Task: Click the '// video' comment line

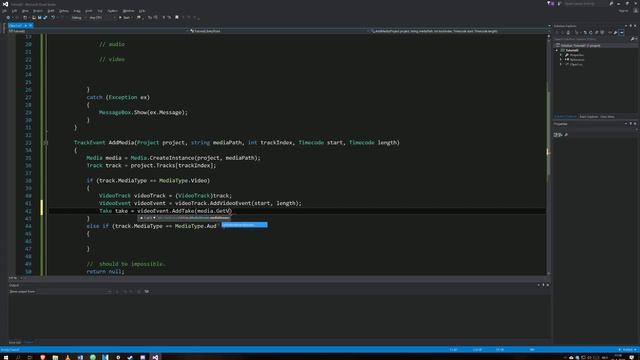Action: point(112,59)
